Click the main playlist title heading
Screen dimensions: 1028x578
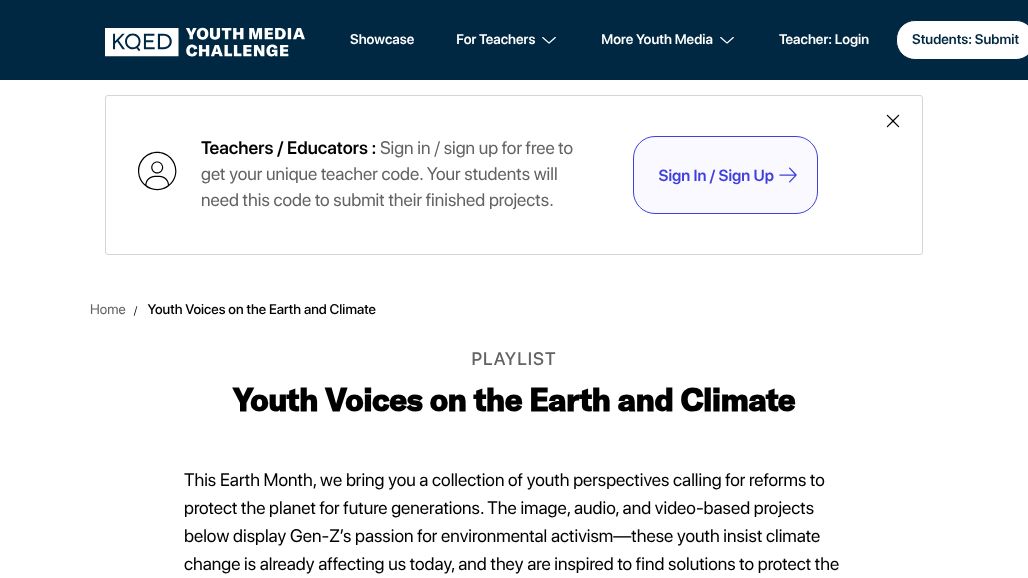[513, 400]
